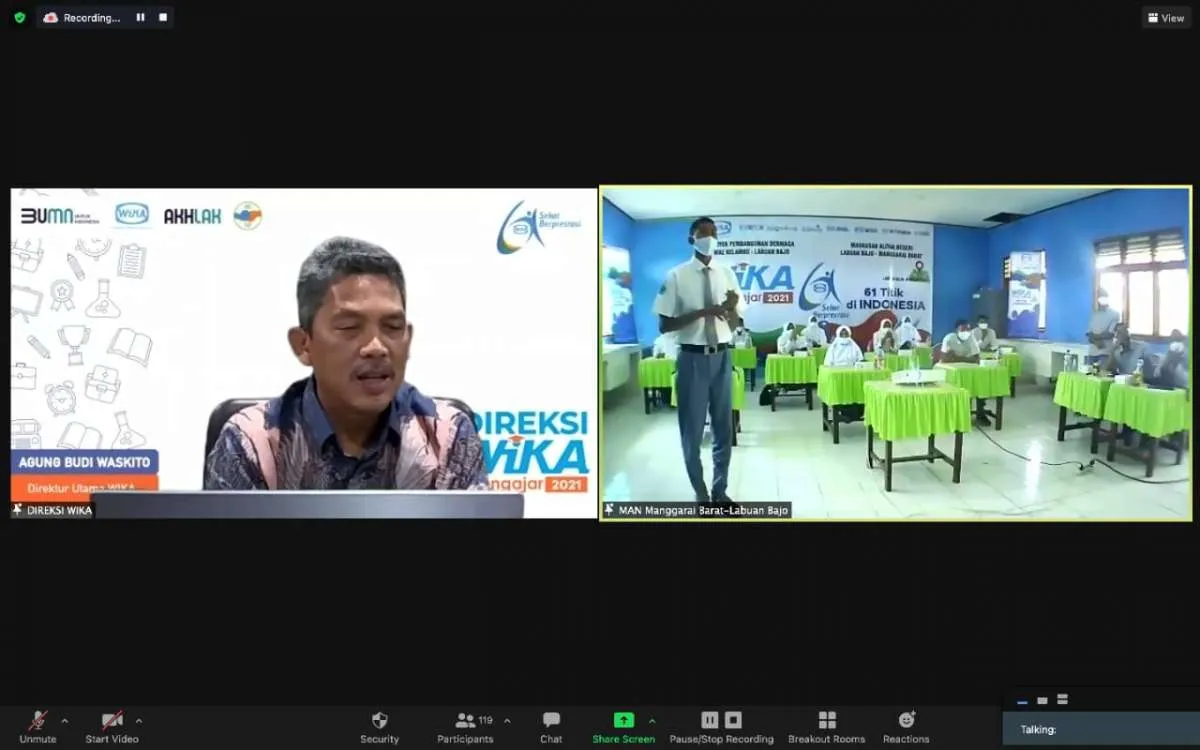This screenshot has height=750, width=1200.
Task: Pause recording from top recording indicator
Action: coord(140,17)
